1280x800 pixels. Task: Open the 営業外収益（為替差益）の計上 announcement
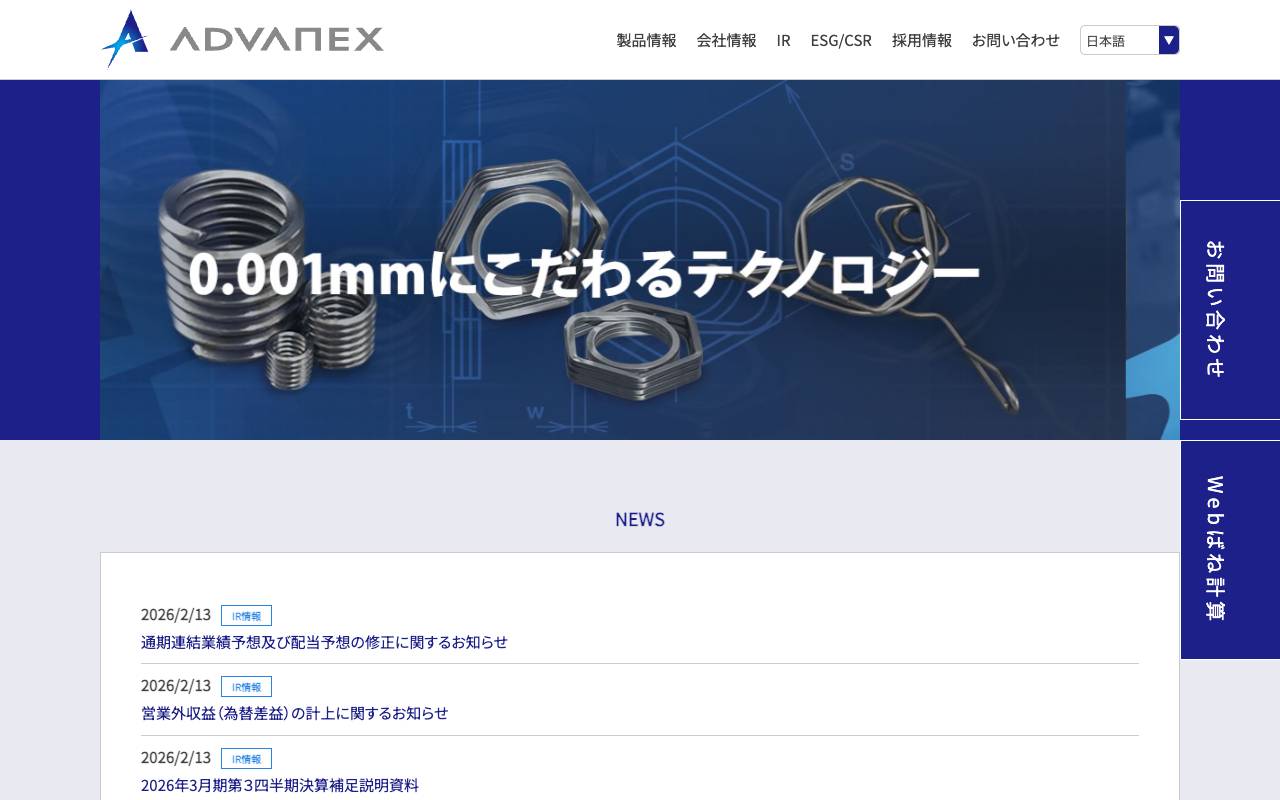294,713
